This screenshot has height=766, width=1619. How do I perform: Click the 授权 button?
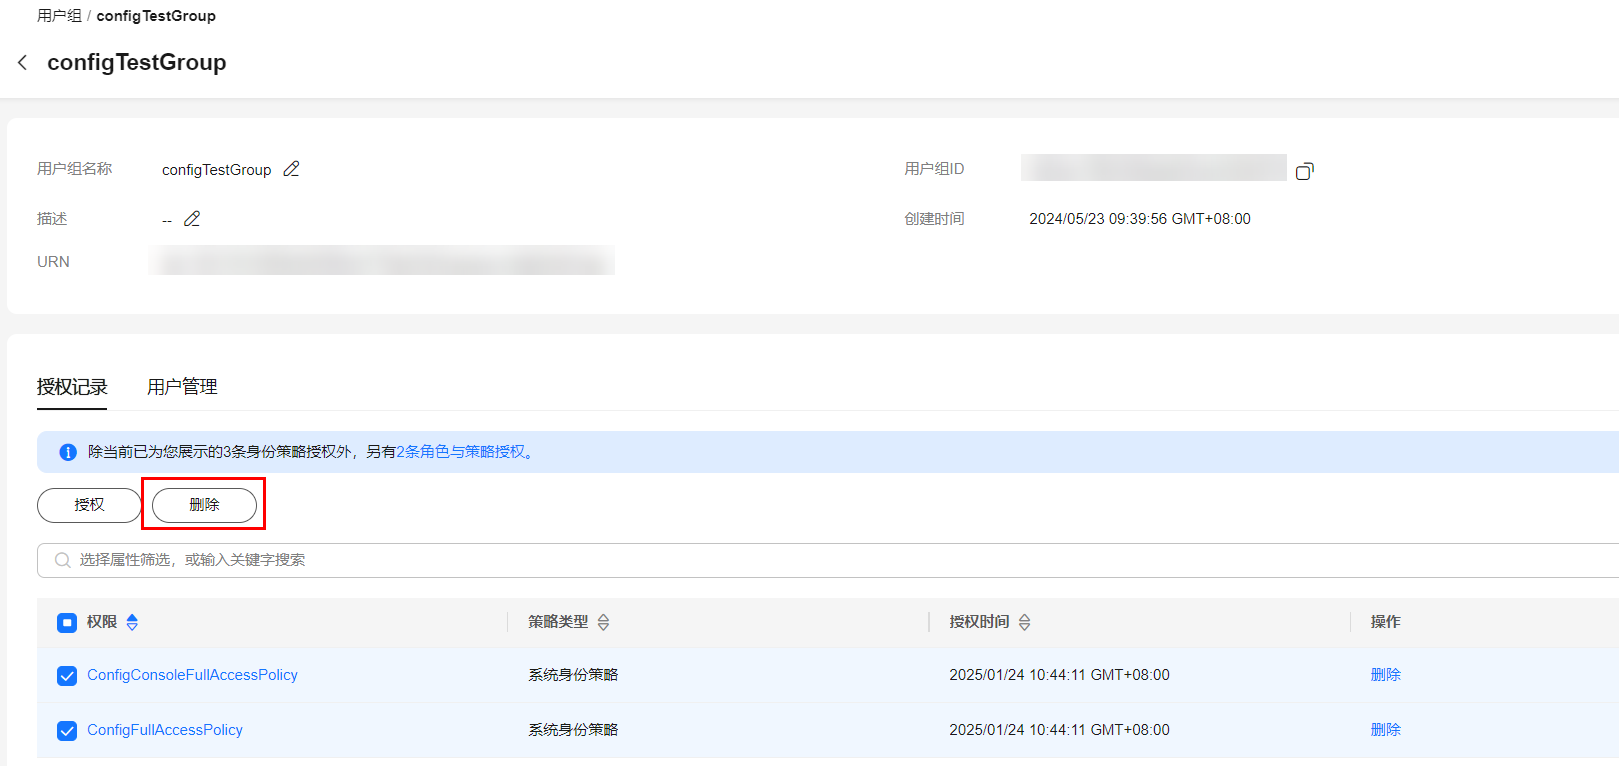pyautogui.click(x=89, y=505)
